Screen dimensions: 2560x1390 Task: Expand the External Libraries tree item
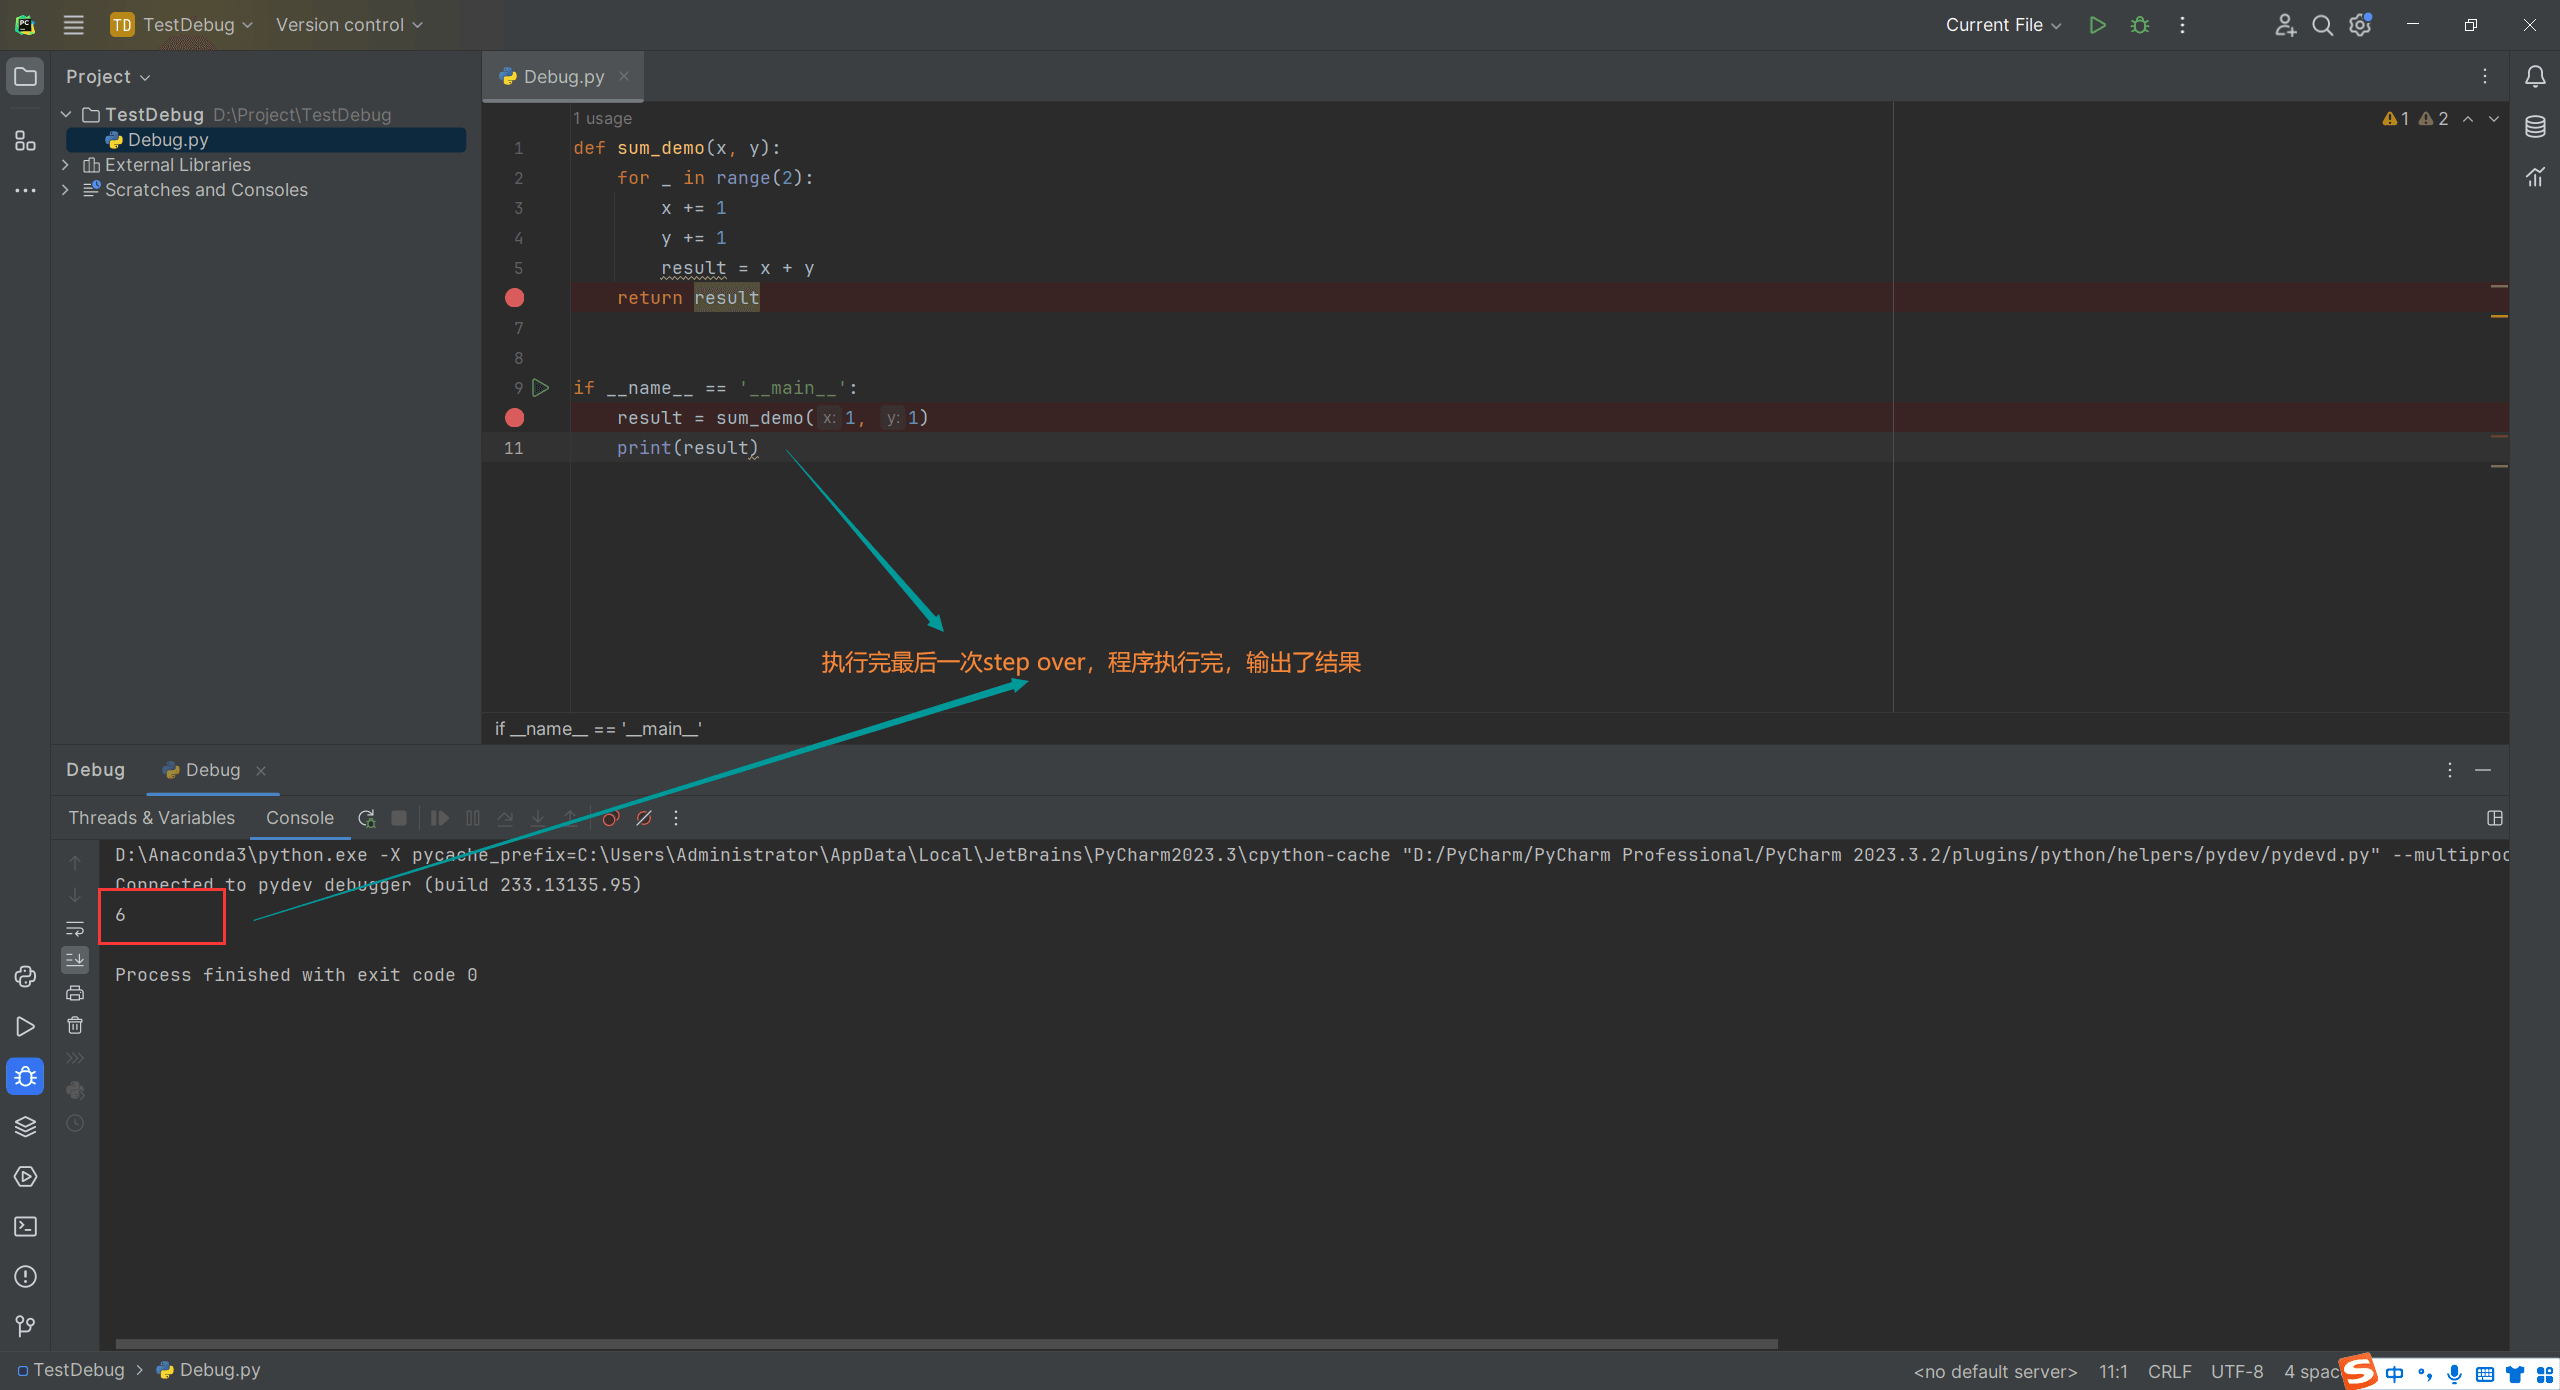pyautogui.click(x=63, y=164)
